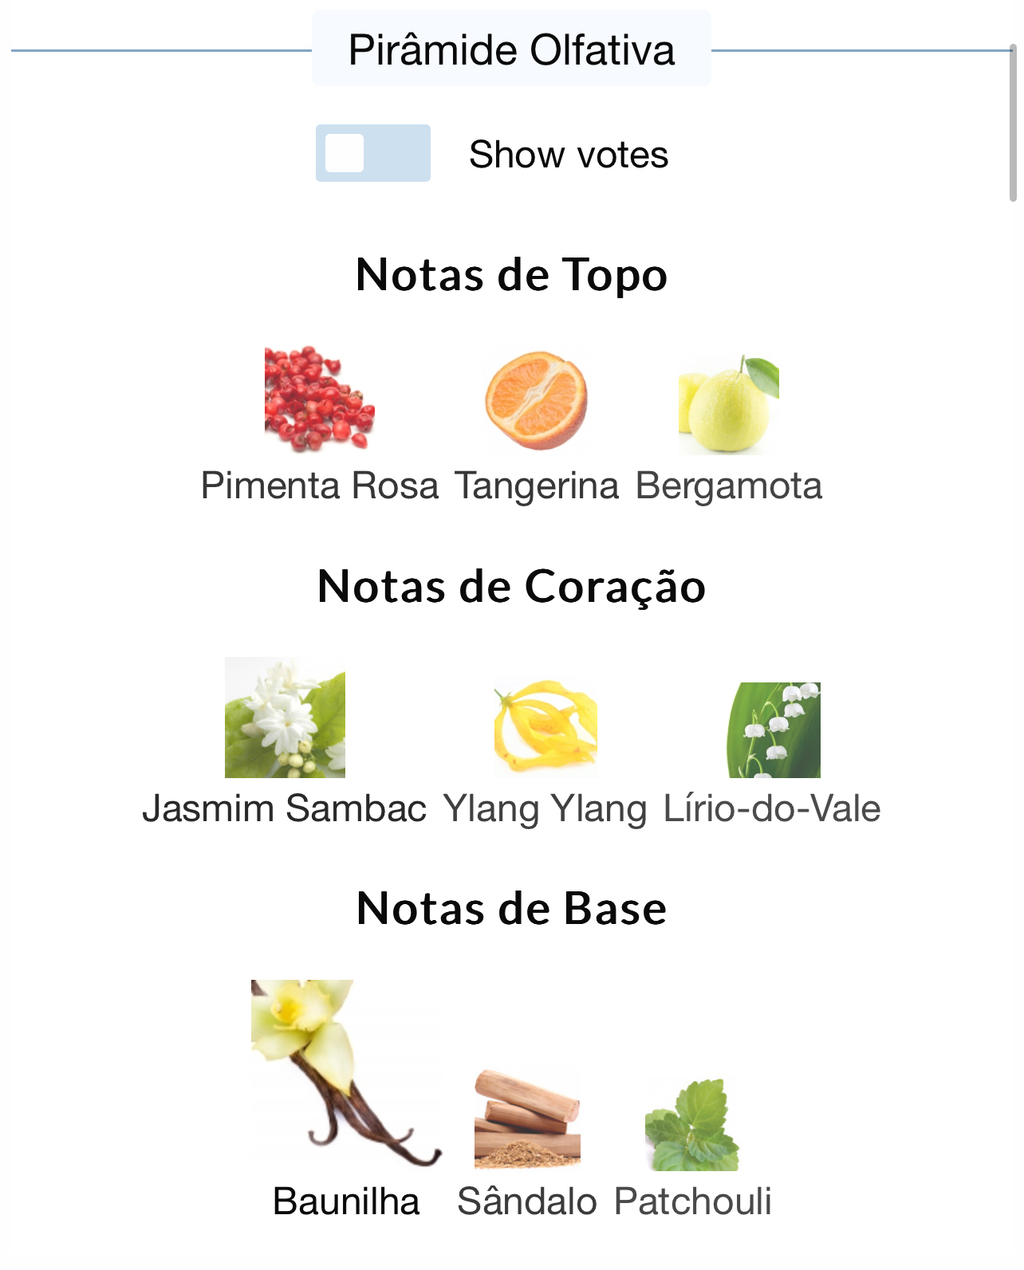
Task: Select the Pirâmide Olfativa section header
Action: (x=511, y=49)
